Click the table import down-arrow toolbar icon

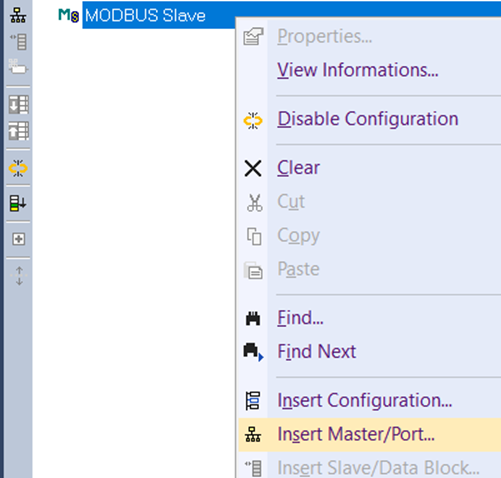coord(19,105)
